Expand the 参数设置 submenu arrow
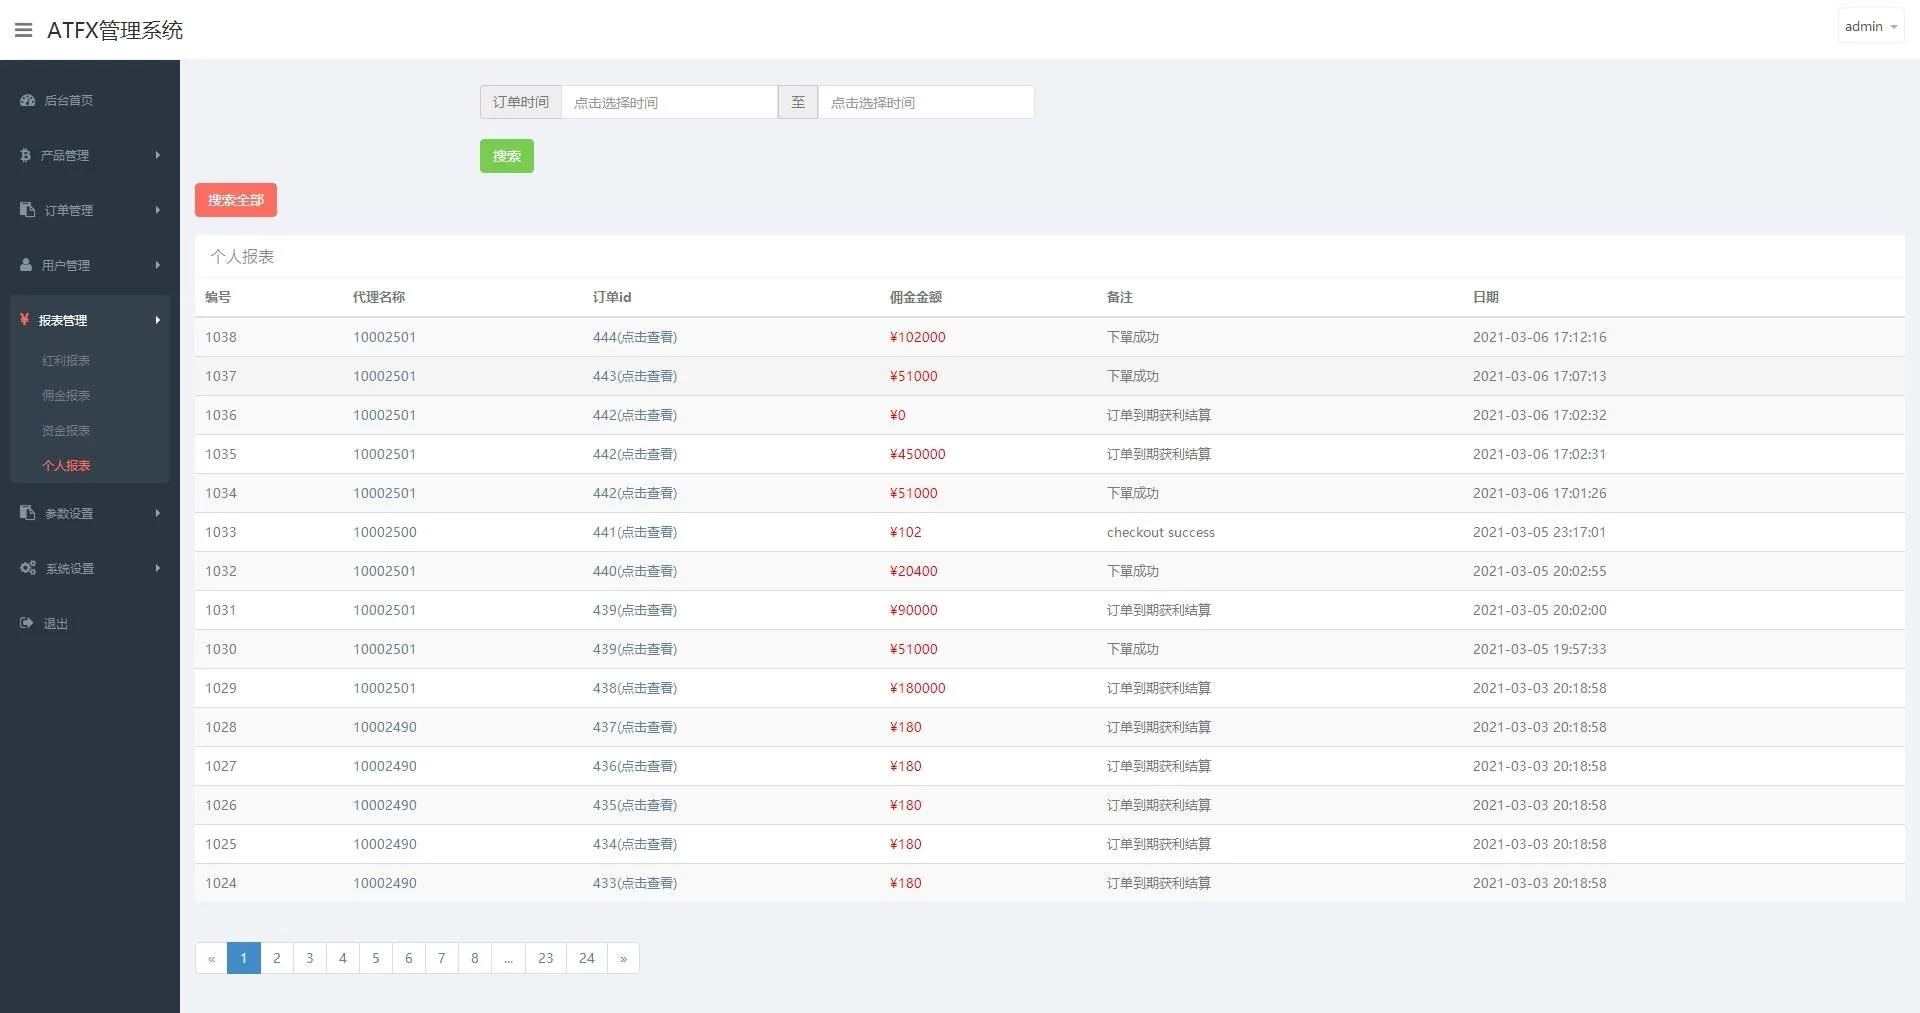This screenshot has width=1920, height=1013. point(158,513)
